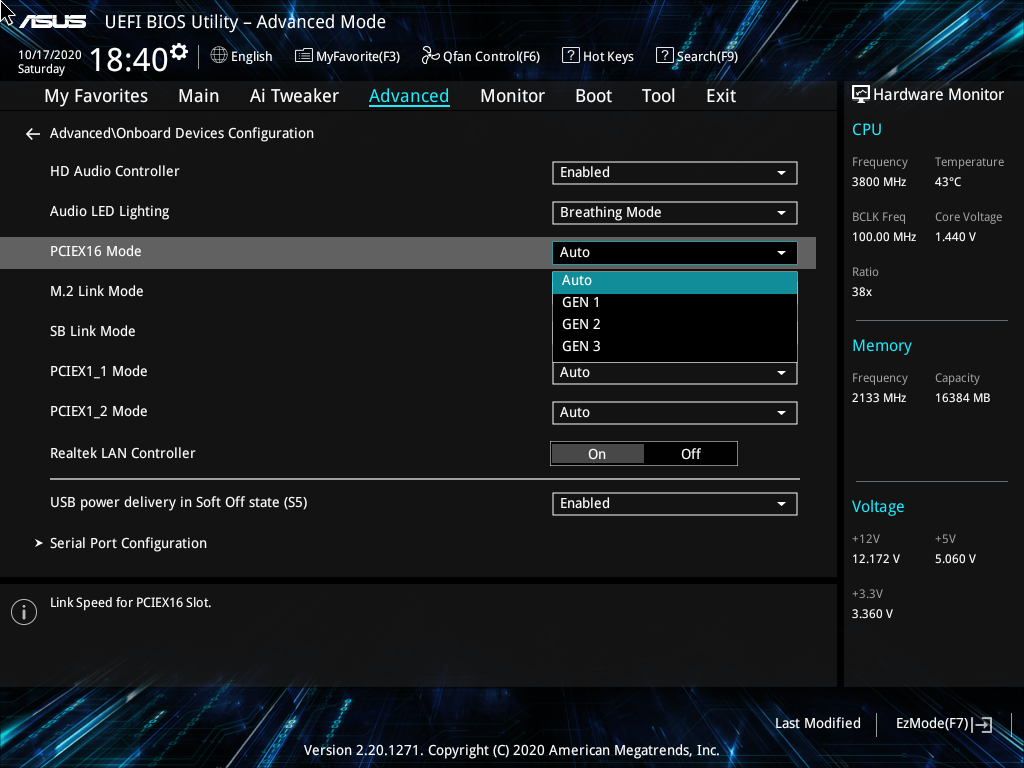Viewport: 1024px width, 768px height.
Task: Click the 43°C temperature value
Action: [x=948, y=182]
